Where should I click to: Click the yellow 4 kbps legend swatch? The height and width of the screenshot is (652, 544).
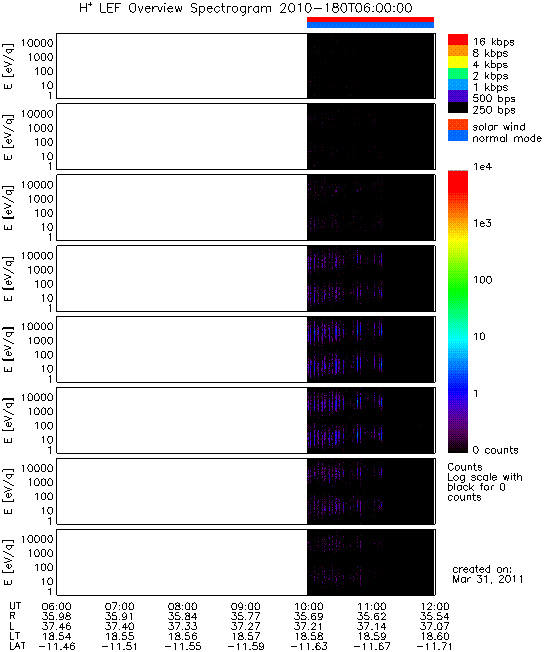(458, 62)
